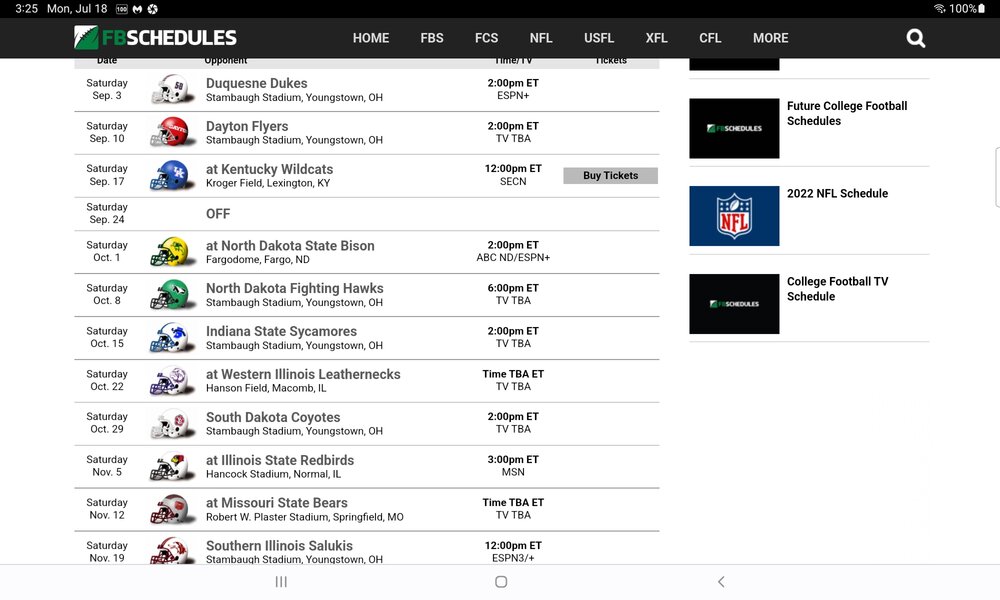Open the at Kentucky Wildcats link
Viewport: 1000px width, 600px height.
click(269, 169)
